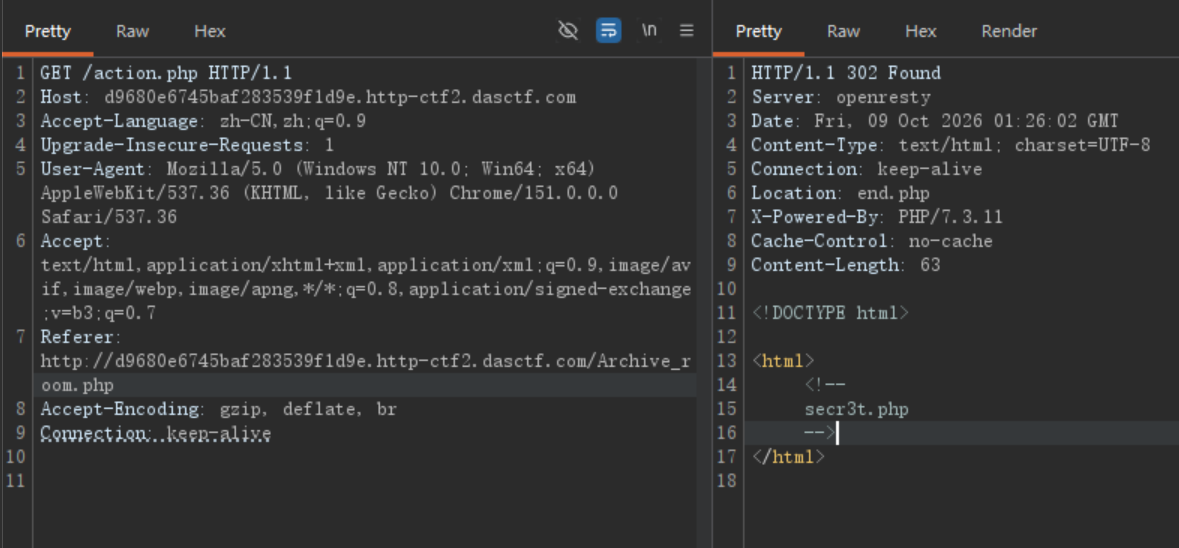Click the Safari/537.36 text in User-Agent
The width and height of the screenshot is (1179, 548).
109,217
